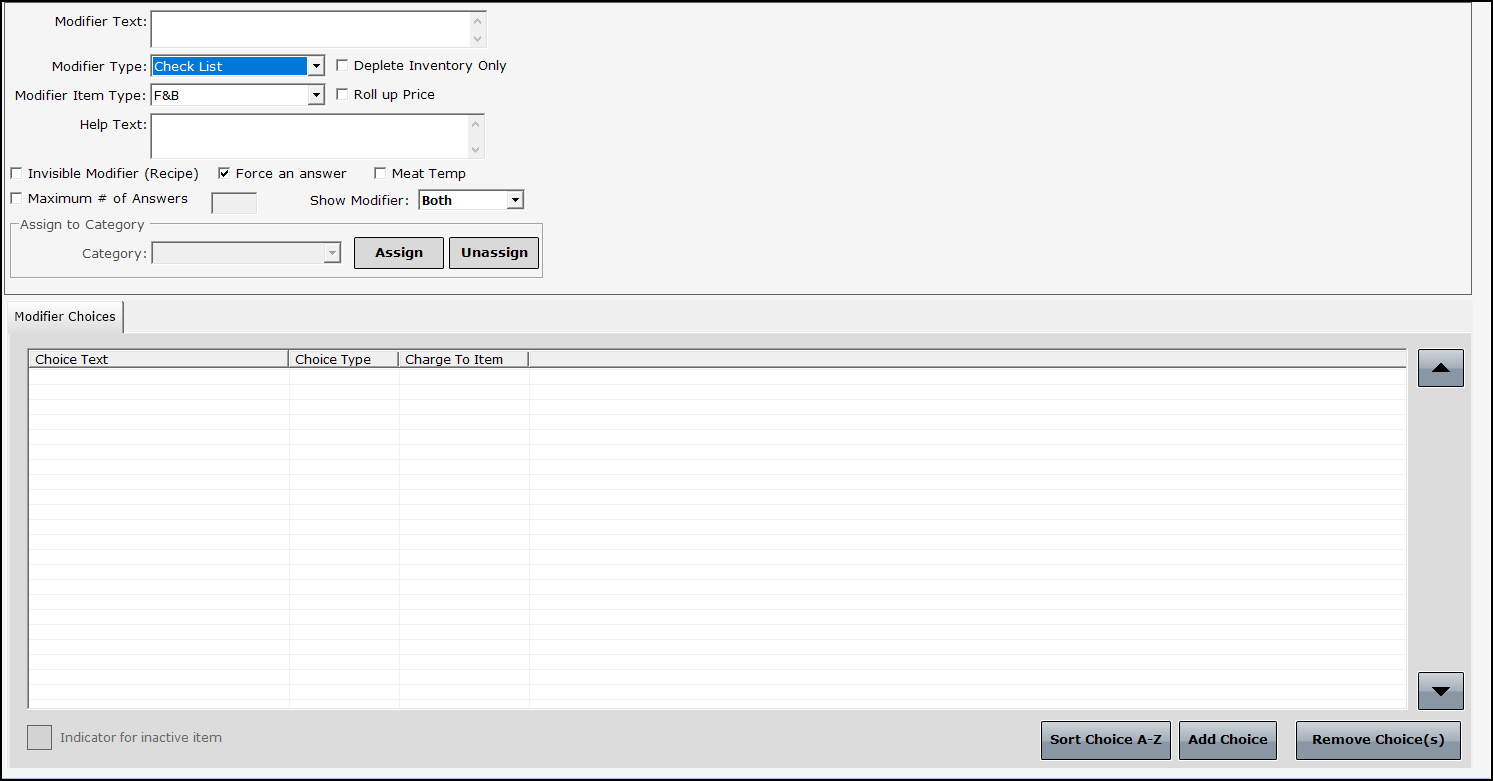Expand the Modifier Item Type dropdown

[316, 96]
